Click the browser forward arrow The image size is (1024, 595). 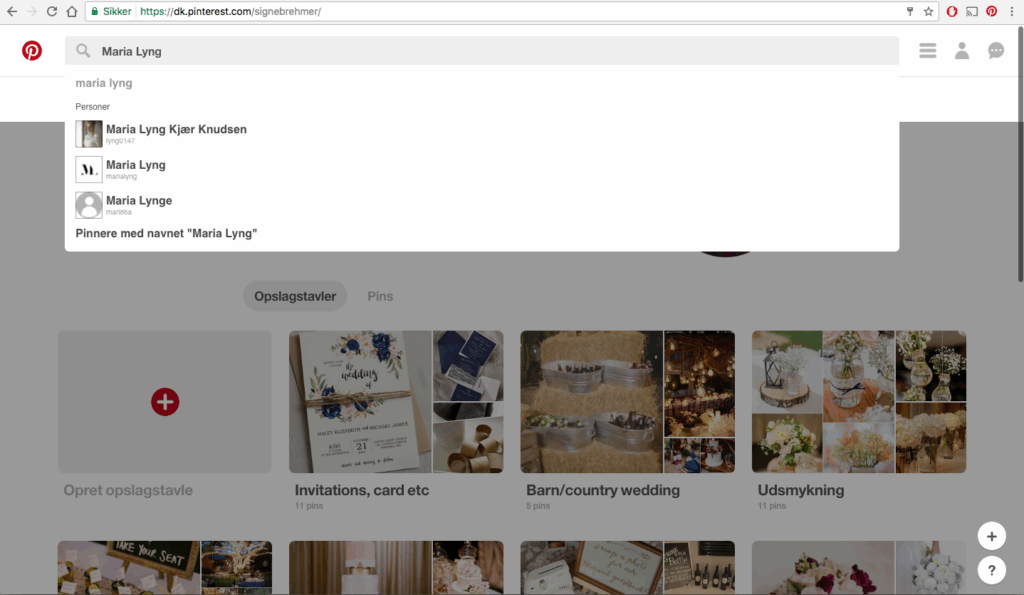point(31,11)
